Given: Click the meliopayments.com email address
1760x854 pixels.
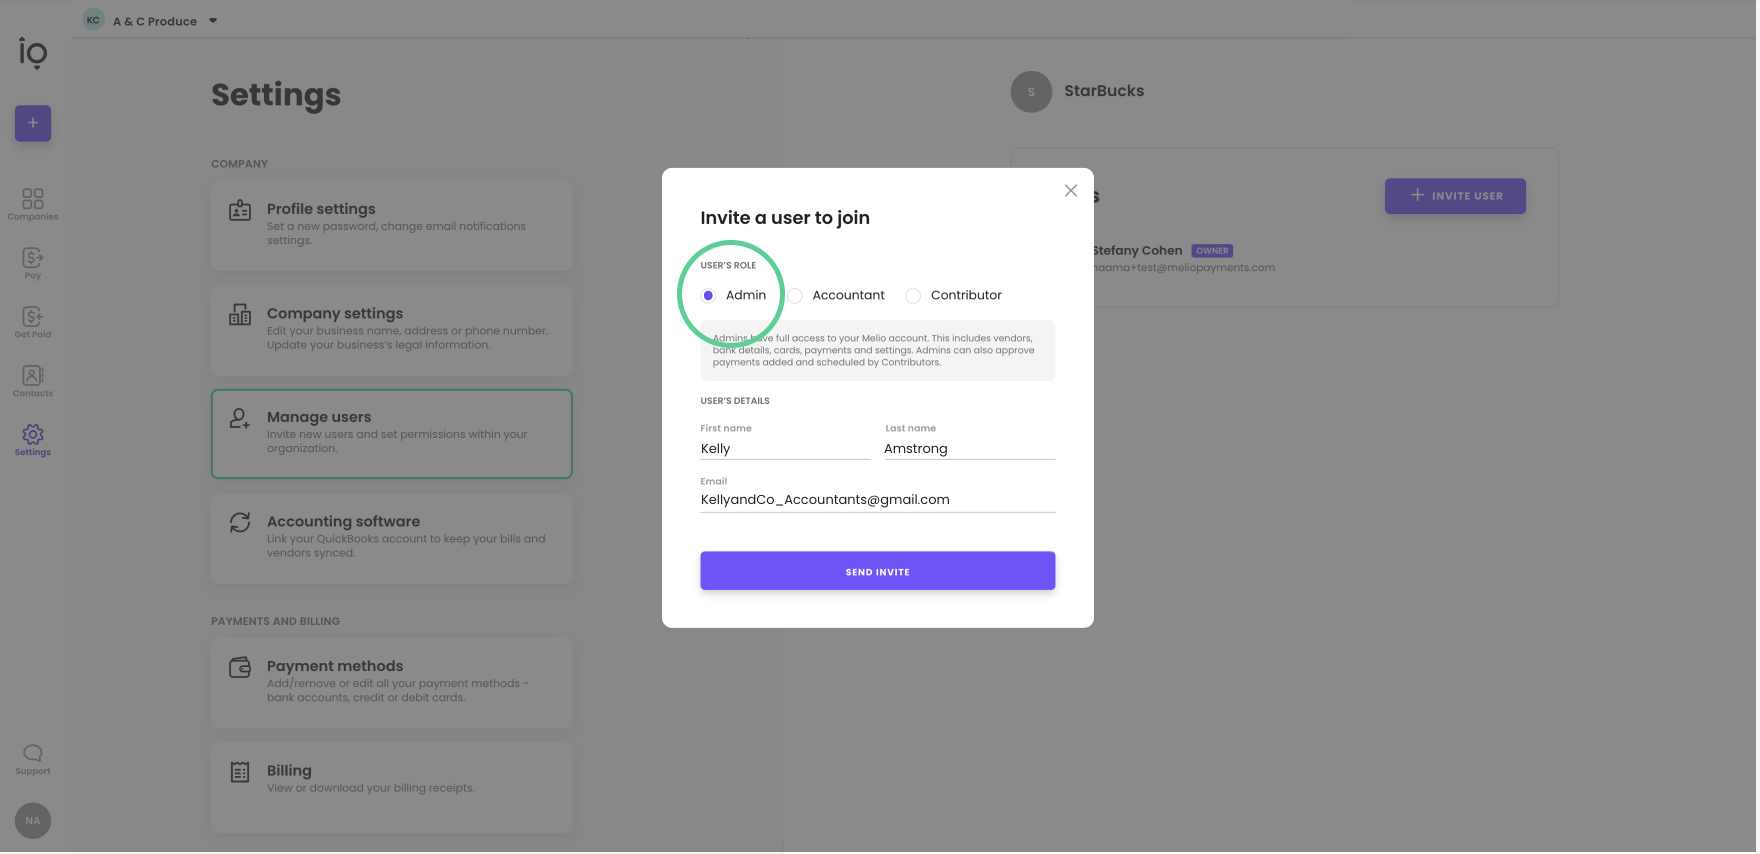Looking at the screenshot, I should 1183,268.
